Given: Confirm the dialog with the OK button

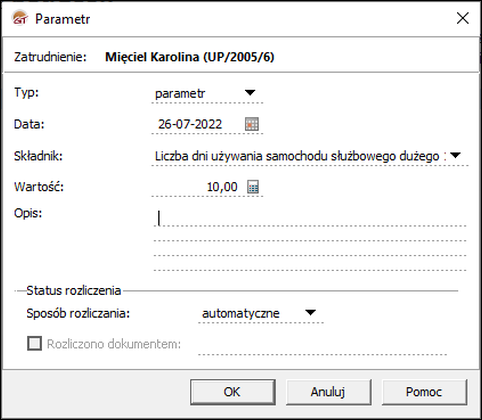Looking at the screenshot, I should coord(233,392).
